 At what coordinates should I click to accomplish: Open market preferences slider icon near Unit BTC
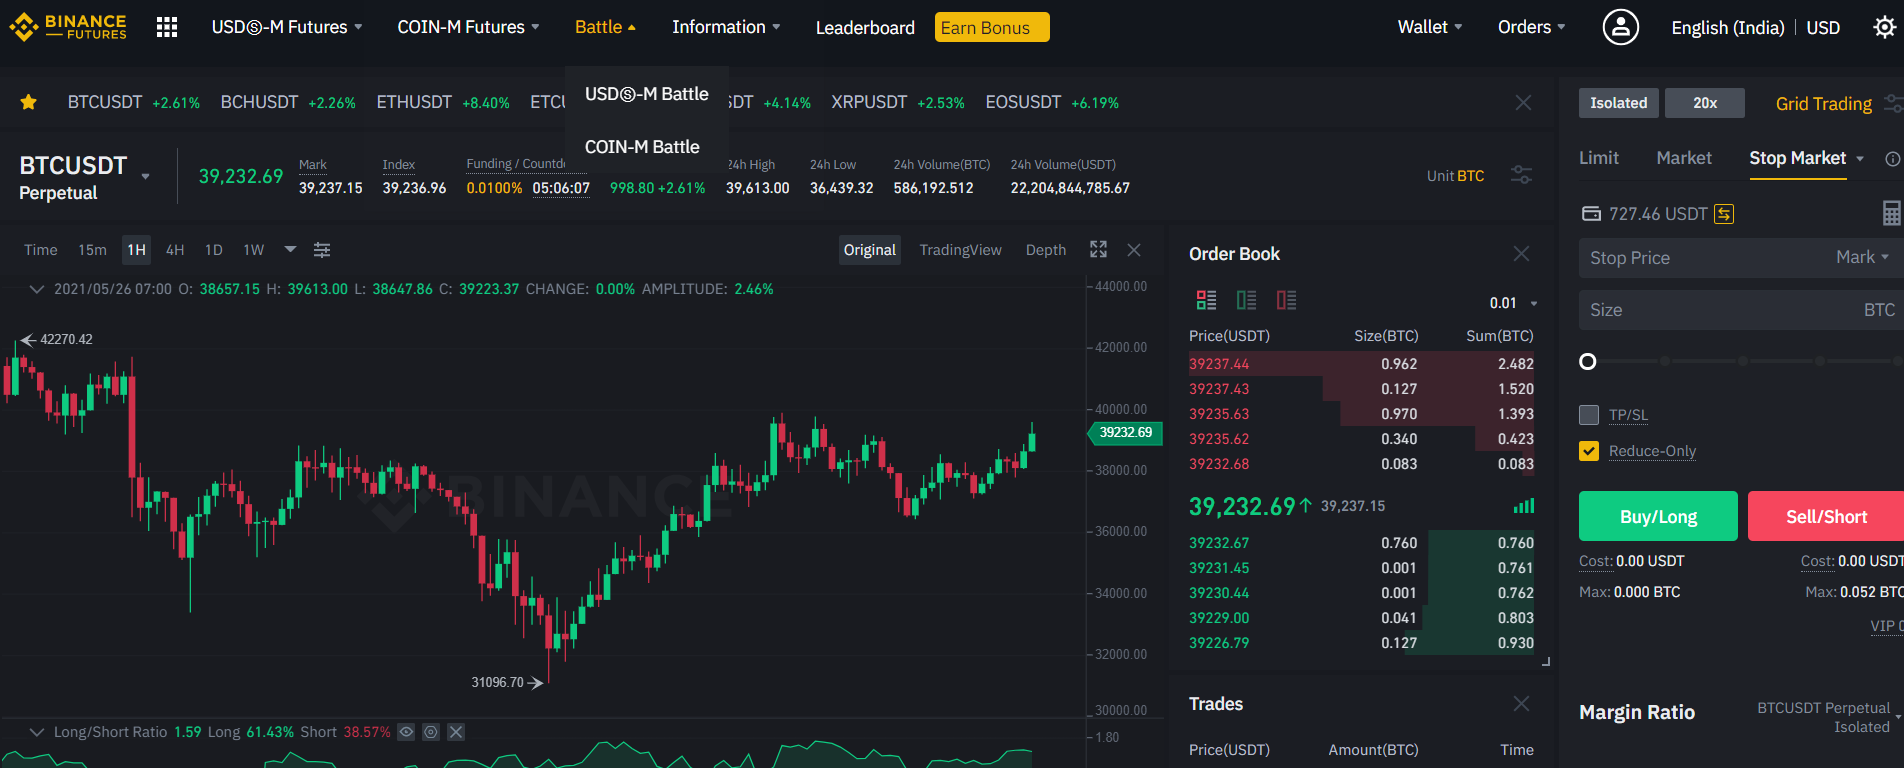coord(1521,175)
